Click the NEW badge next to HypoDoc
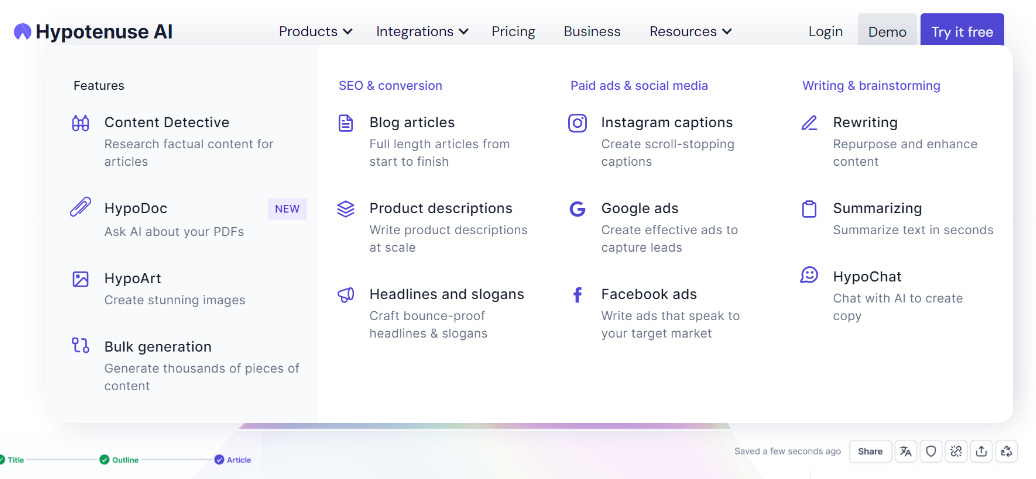Viewport: 1036px width, 479px height. (x=287, y=209)
